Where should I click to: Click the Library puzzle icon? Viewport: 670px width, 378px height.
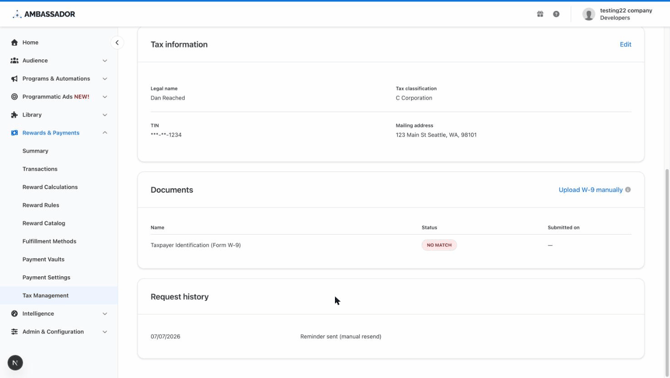(x=15, y=115)
